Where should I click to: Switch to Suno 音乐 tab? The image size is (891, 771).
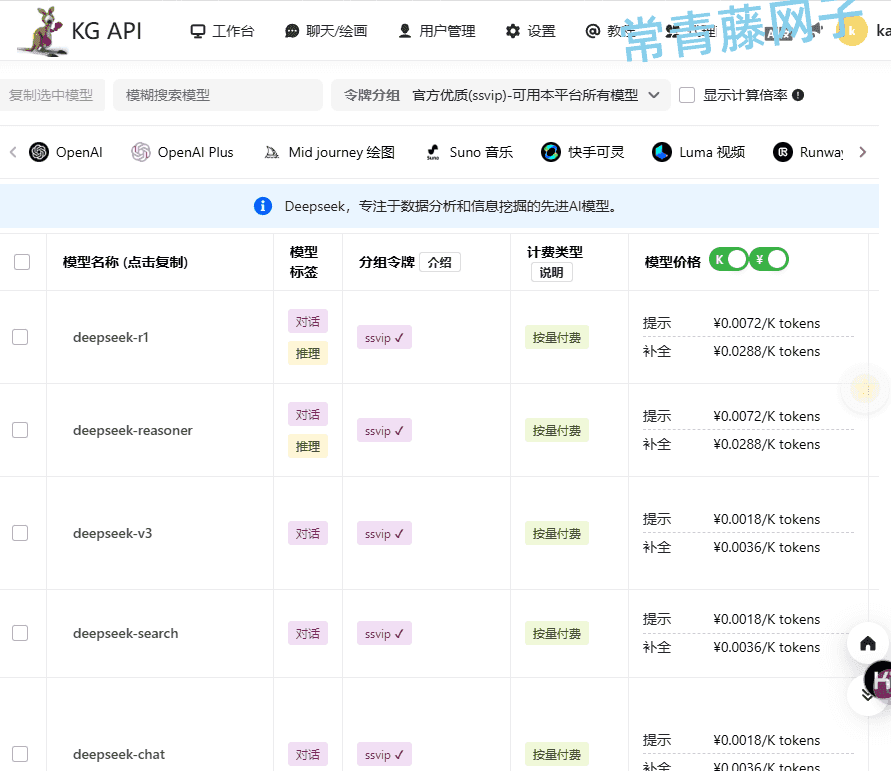click(x=469, y=152)
